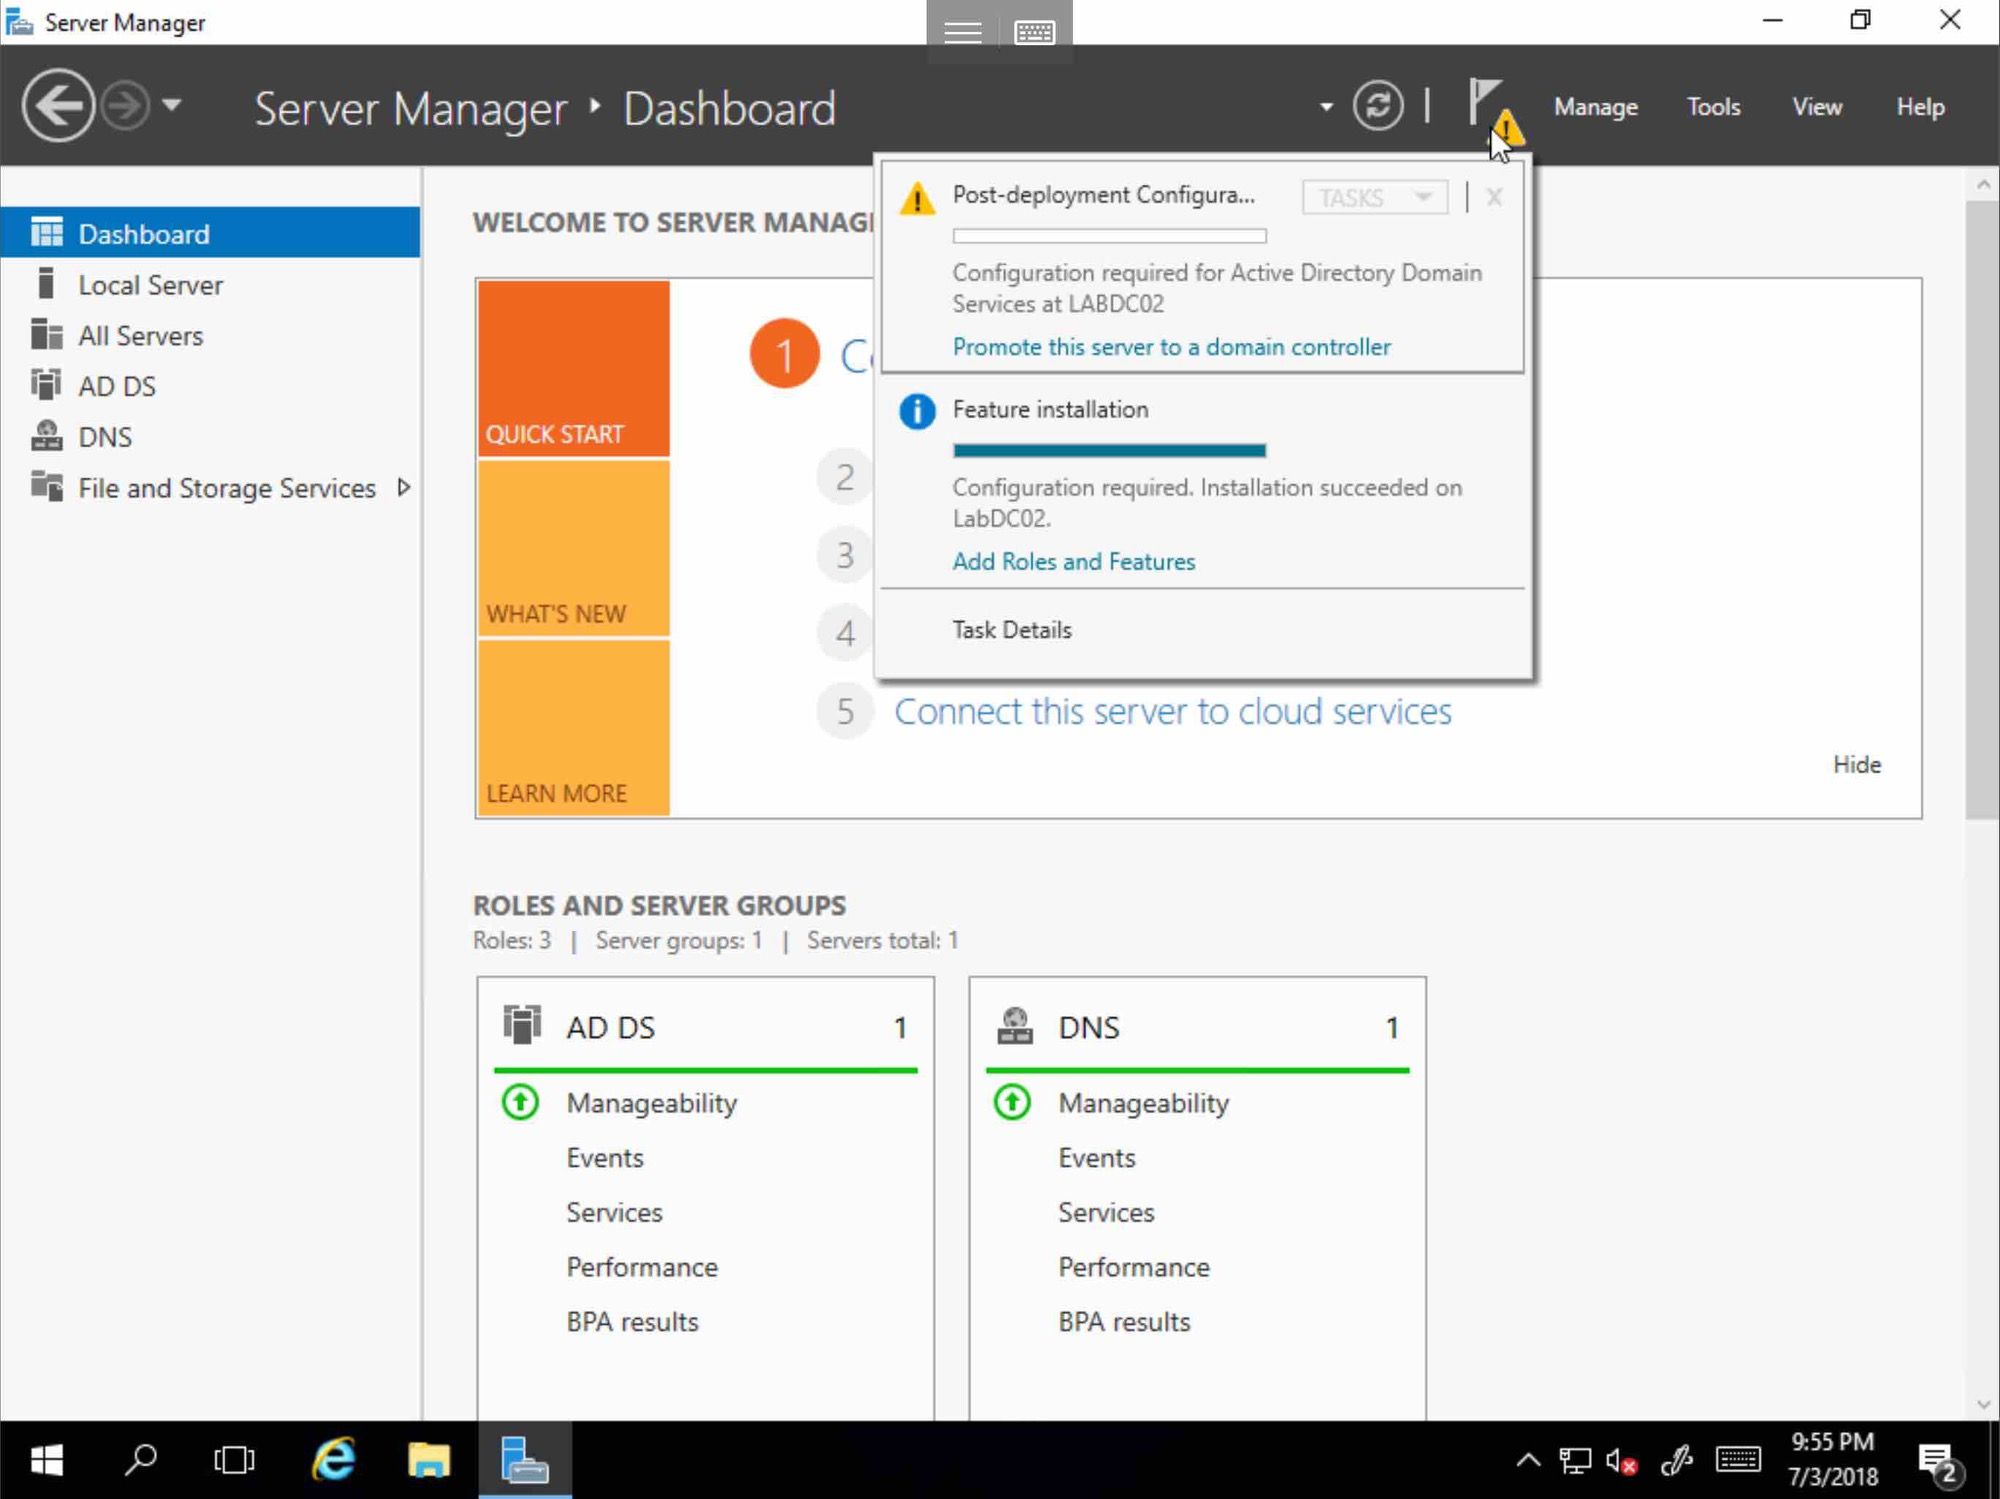Click the File and Storage Services icon
The image size is (2000, 1499).
pyautogui.click(x=46, y=486)
